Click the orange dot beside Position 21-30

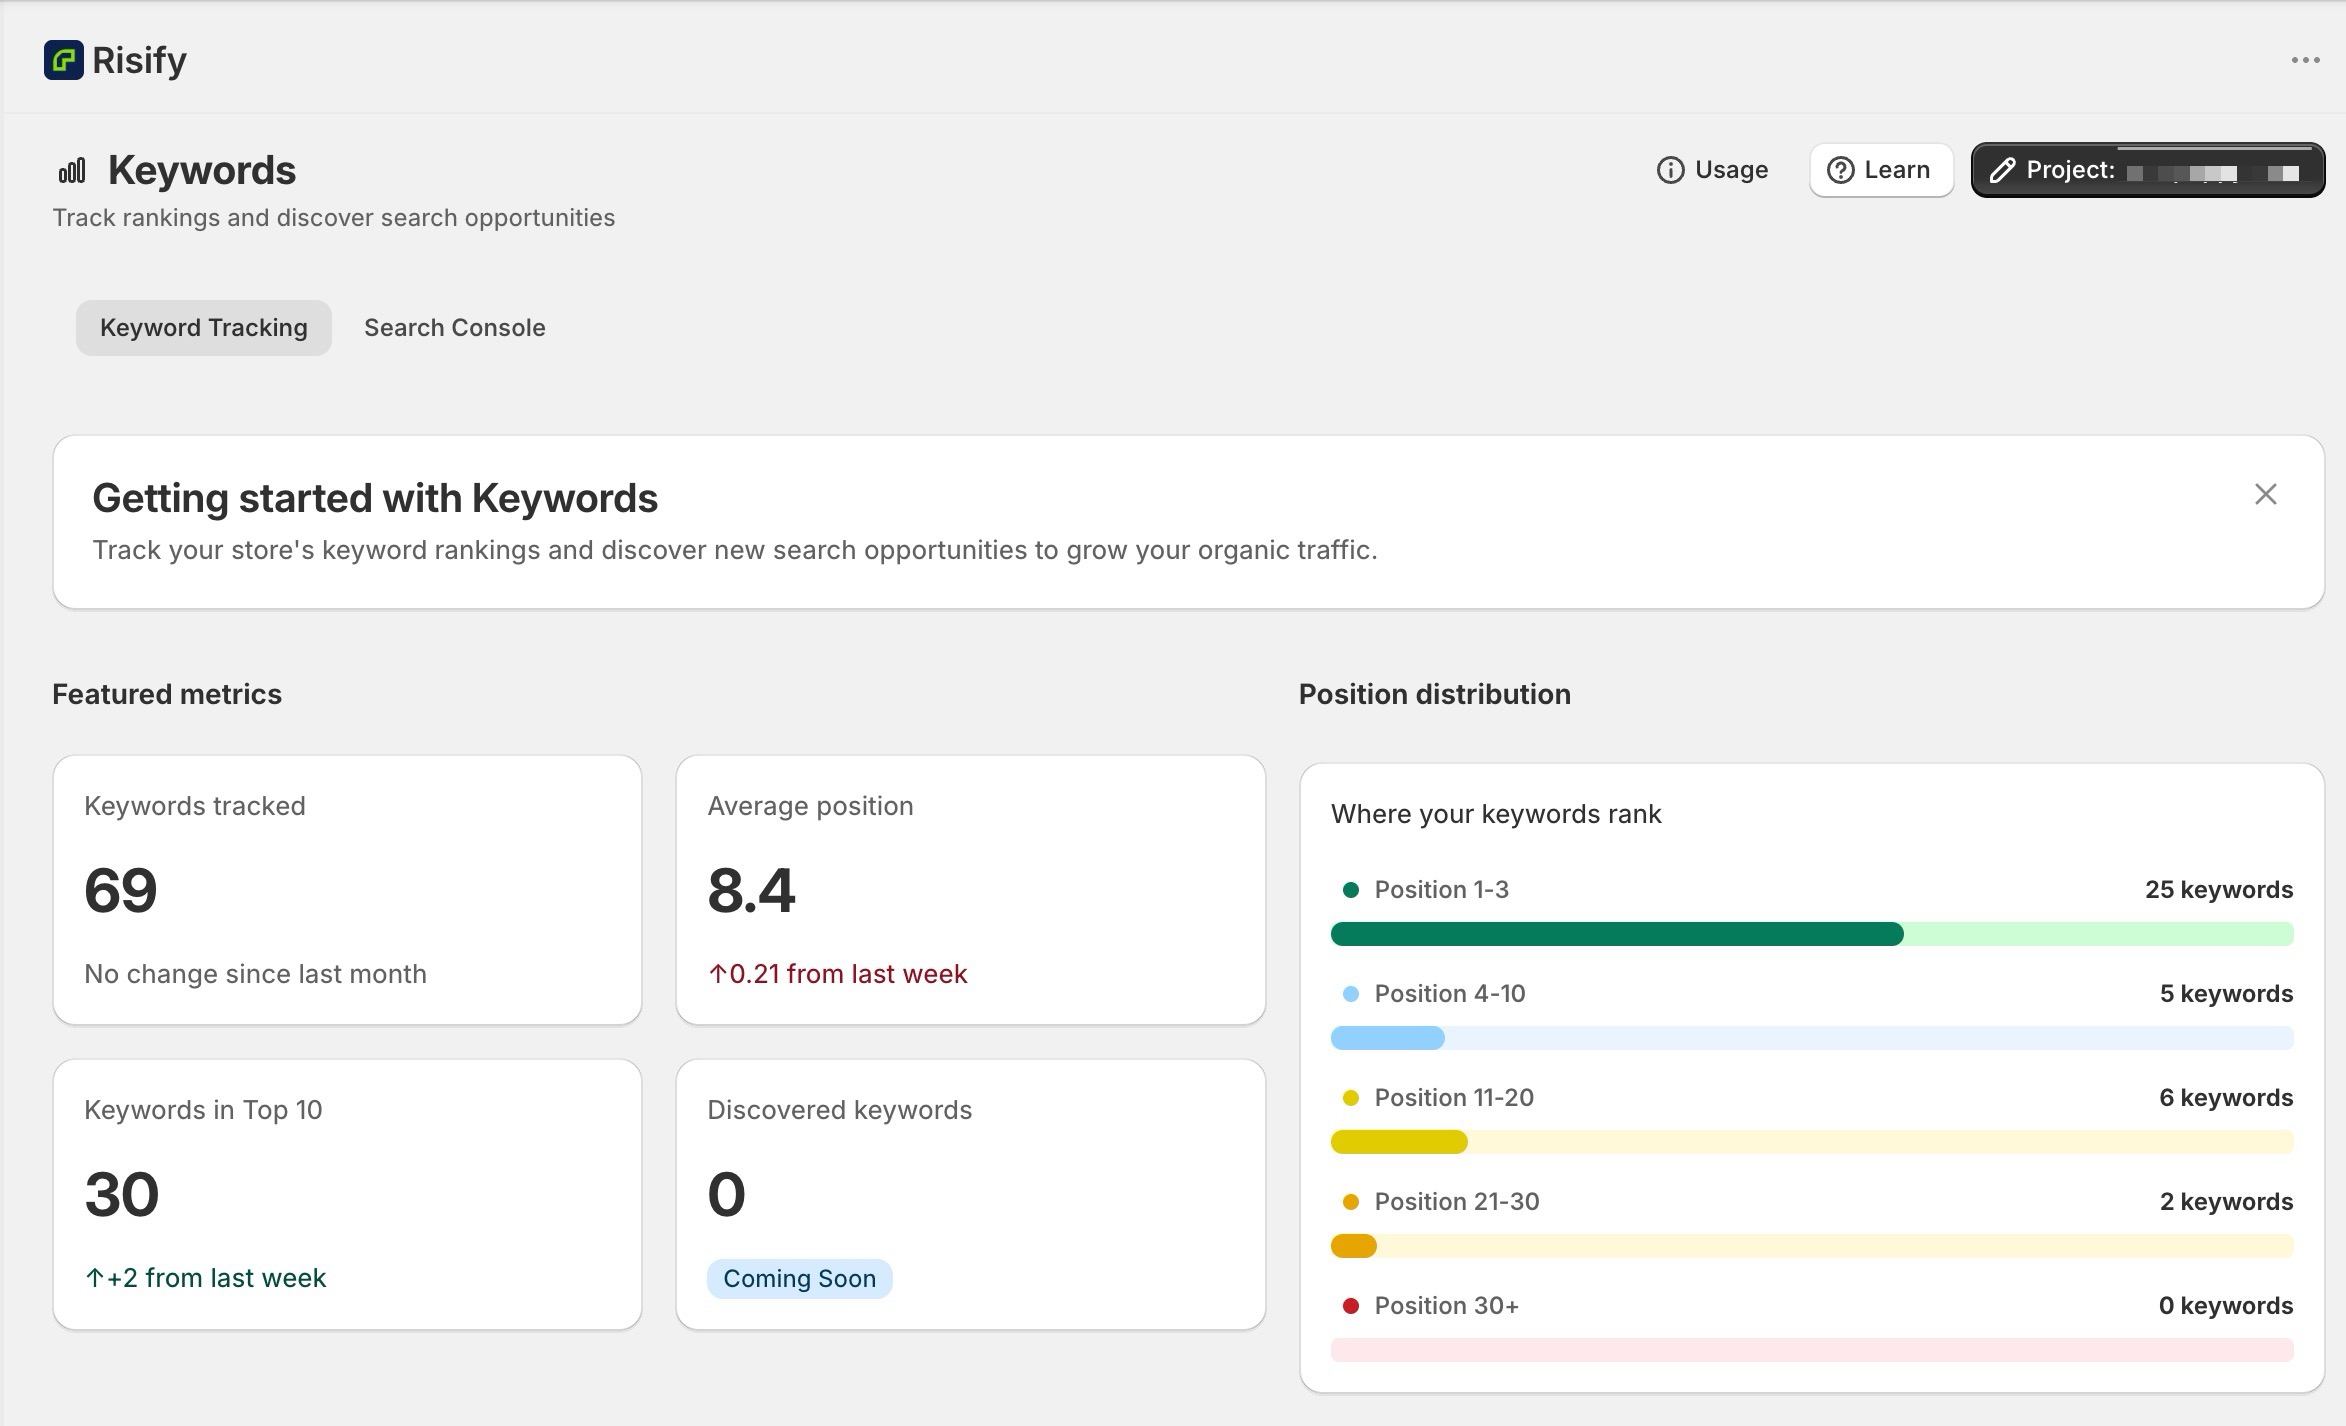(1351, 1202)
